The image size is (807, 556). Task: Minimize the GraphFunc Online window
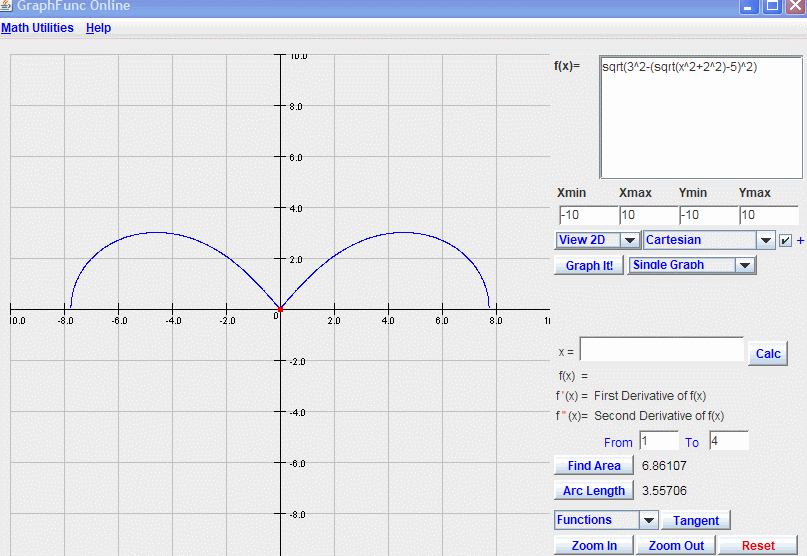pyautogui.click(x=748, y=6)
